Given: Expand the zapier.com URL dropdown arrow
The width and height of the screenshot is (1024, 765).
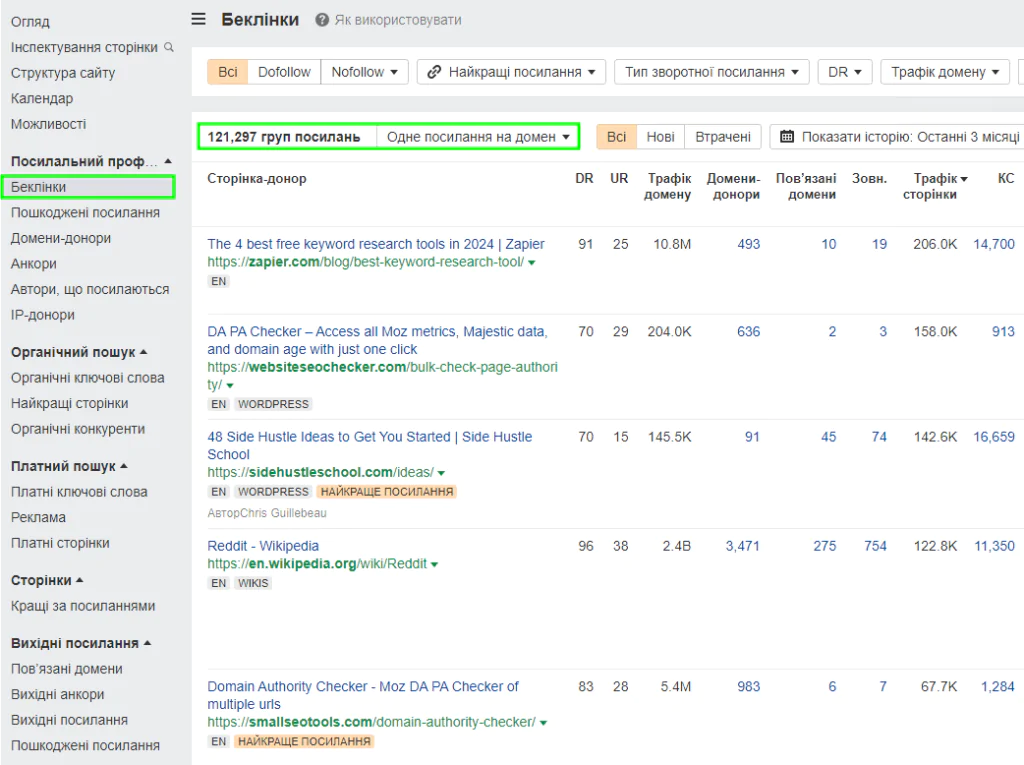Looking at the screenshot, I should [532, 263].
